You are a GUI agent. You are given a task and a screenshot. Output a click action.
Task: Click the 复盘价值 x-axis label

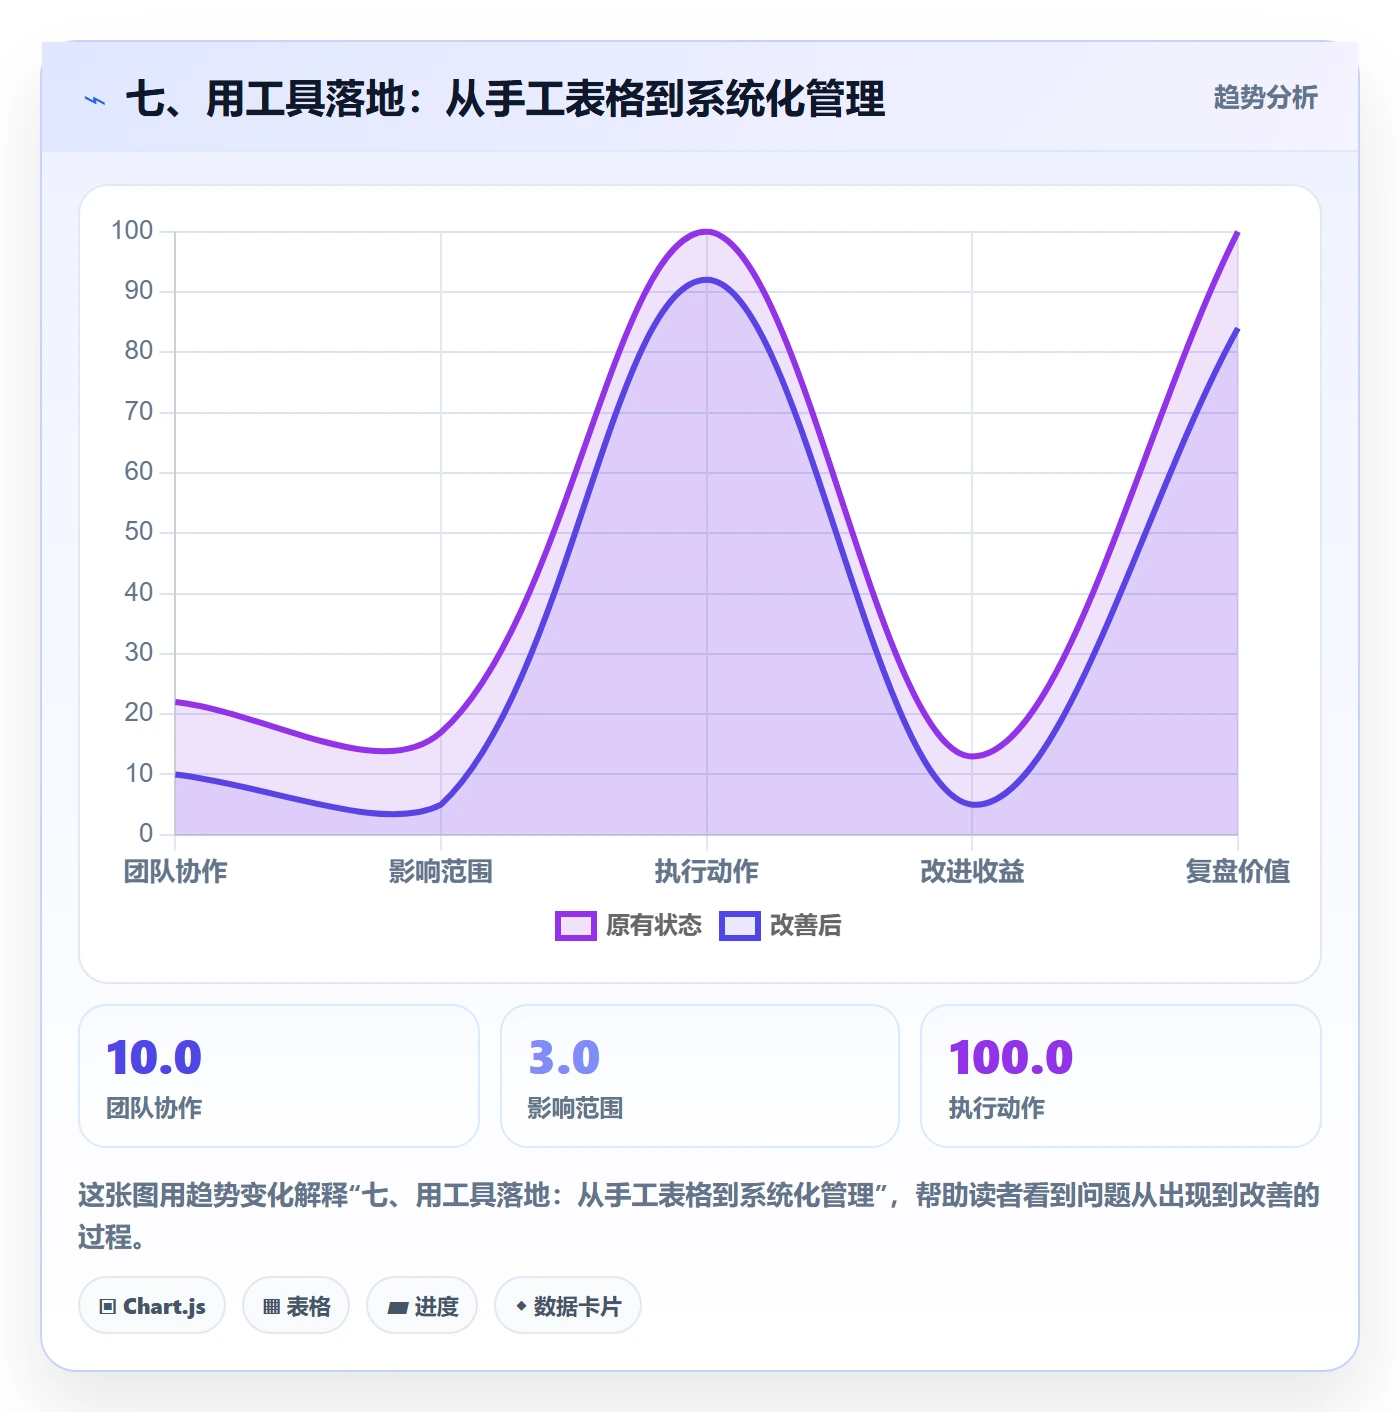click(1238, 872)
